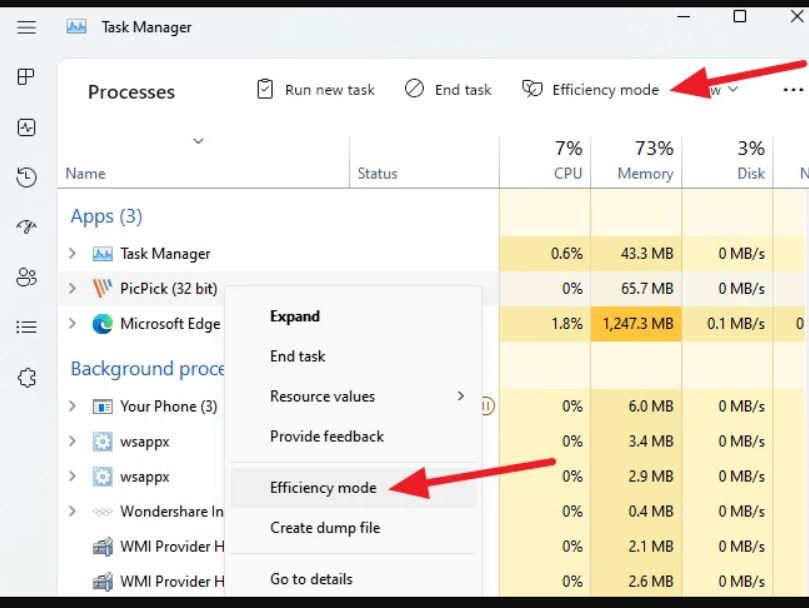
Task: Click the first WMI Provider Host icon
Action: pyautogui.click(x=102, y=546)
